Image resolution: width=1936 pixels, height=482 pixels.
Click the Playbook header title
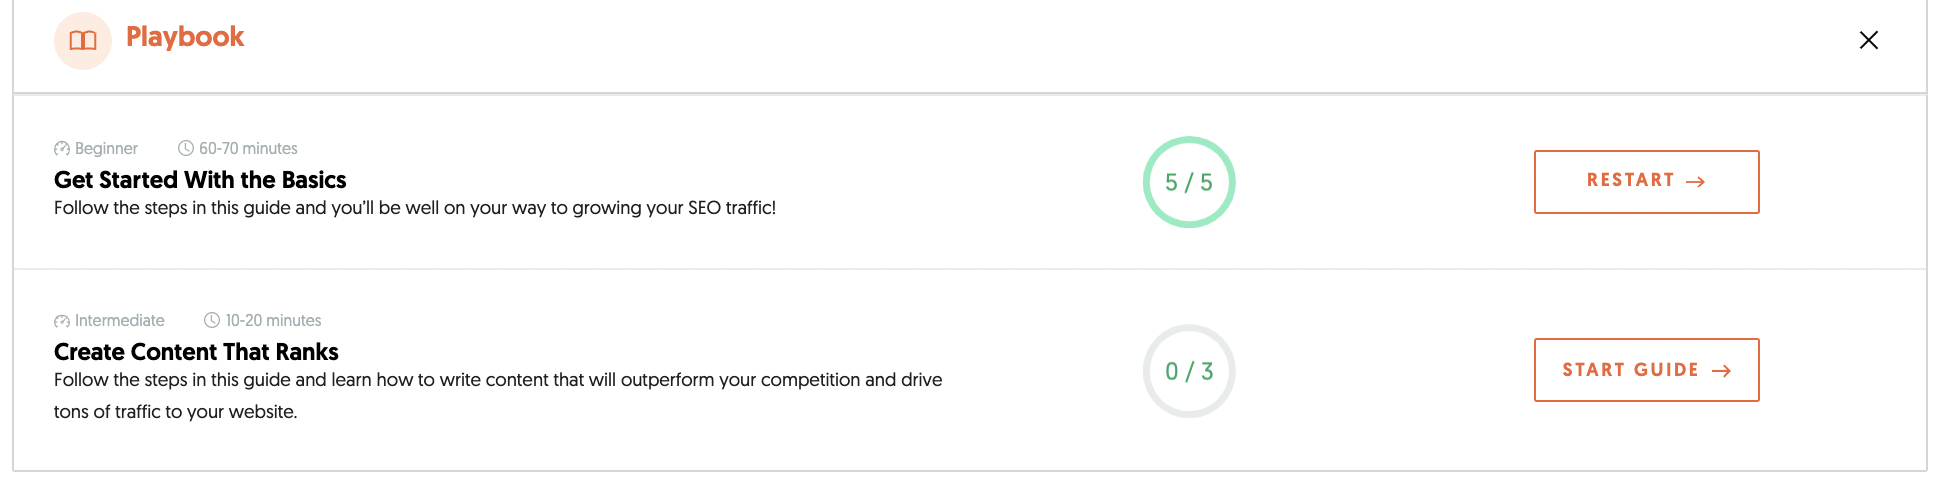pyautogui.click(x=185, y=37)
